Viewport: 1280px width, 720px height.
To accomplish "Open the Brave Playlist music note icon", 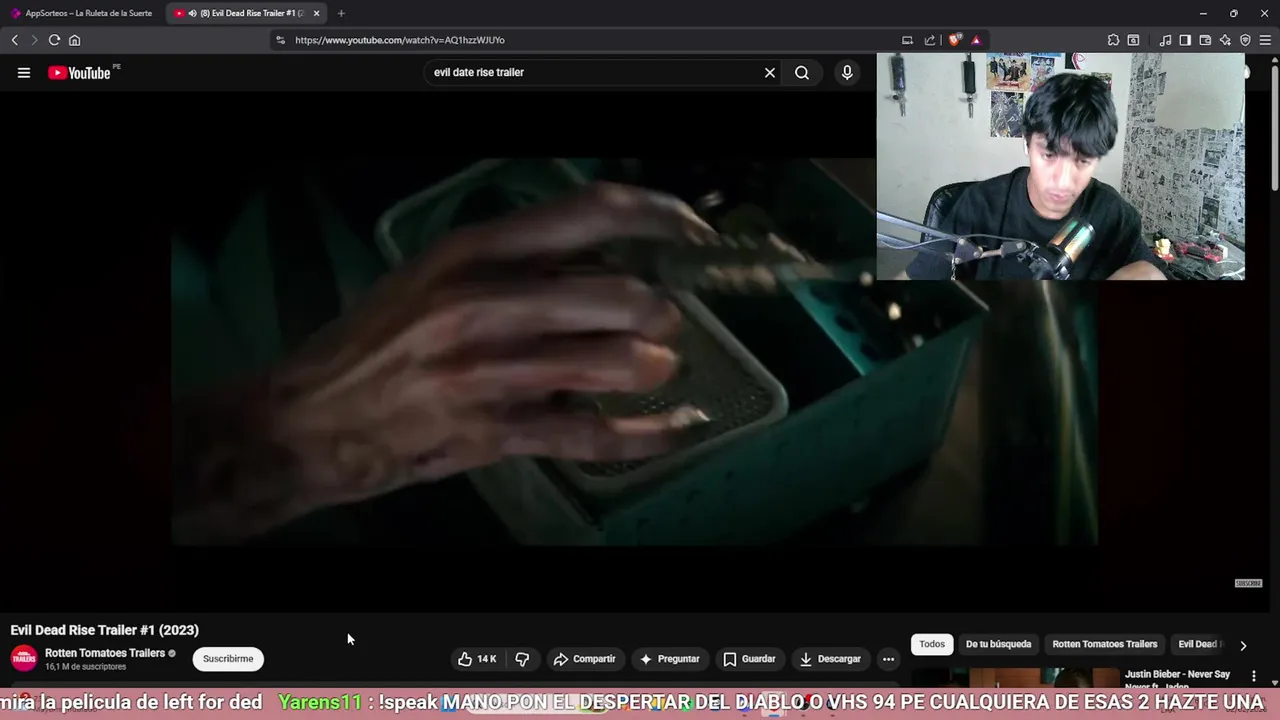I will click(x=1165, y=40).
